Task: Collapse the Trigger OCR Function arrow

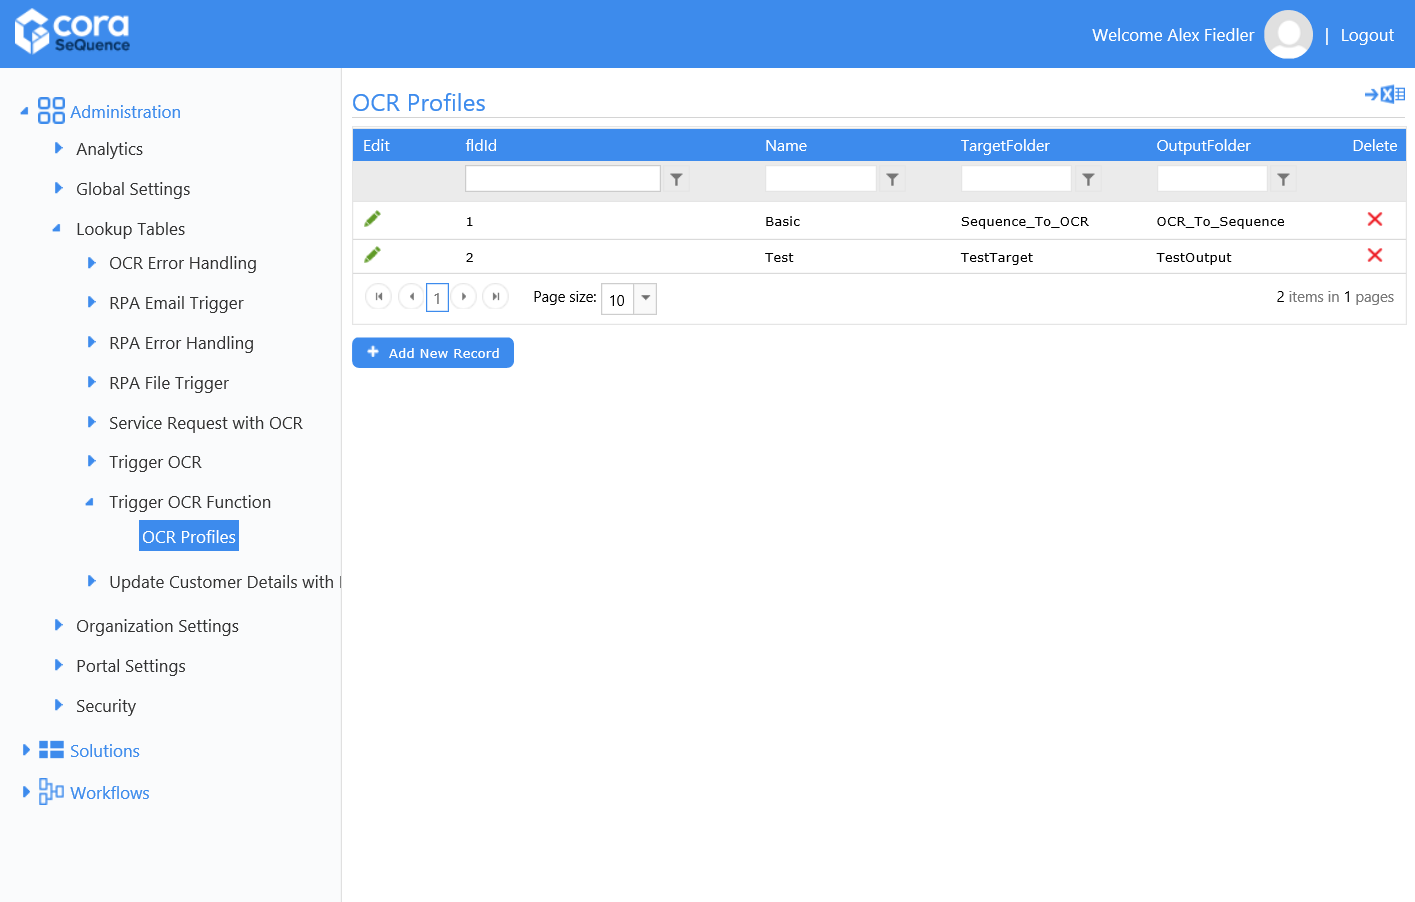Action: pos(90,502)
